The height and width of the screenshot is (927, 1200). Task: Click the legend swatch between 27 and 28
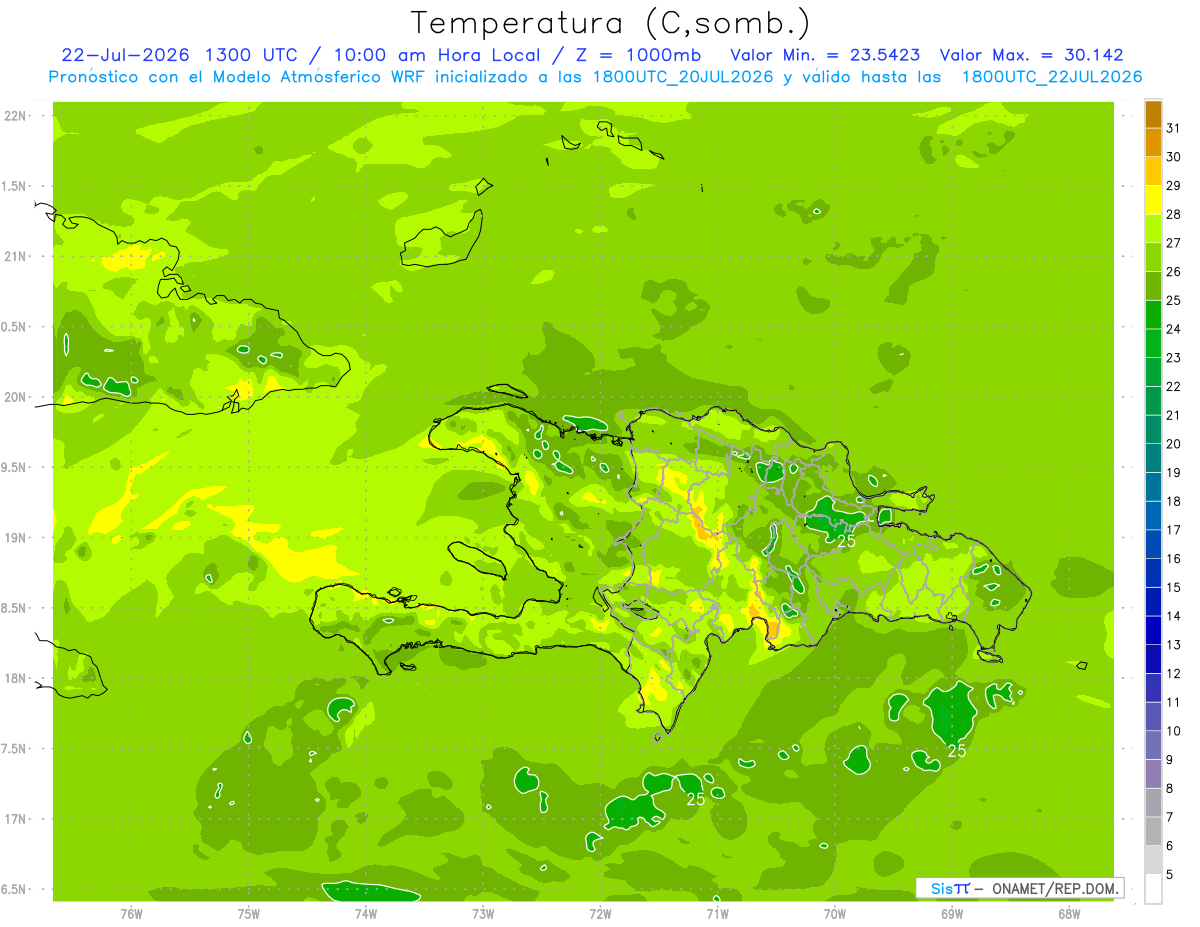[x=1153, y=229]
